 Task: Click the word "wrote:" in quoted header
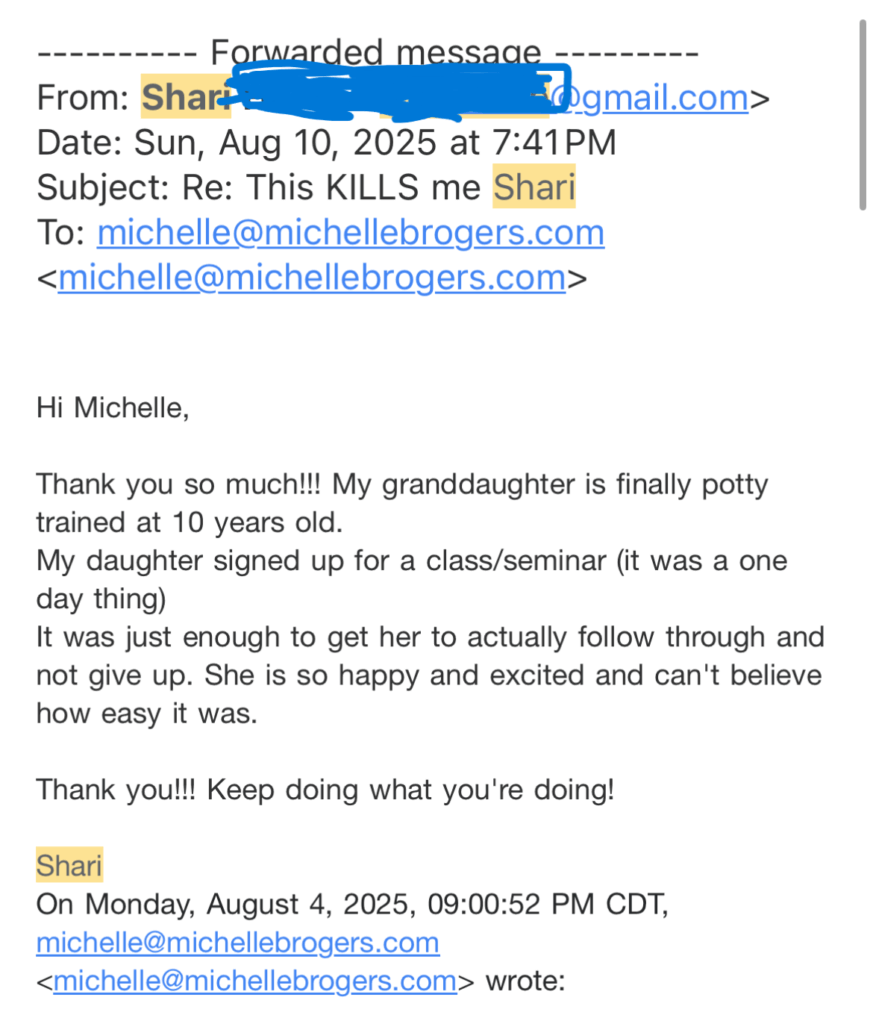tap(527, 981)
